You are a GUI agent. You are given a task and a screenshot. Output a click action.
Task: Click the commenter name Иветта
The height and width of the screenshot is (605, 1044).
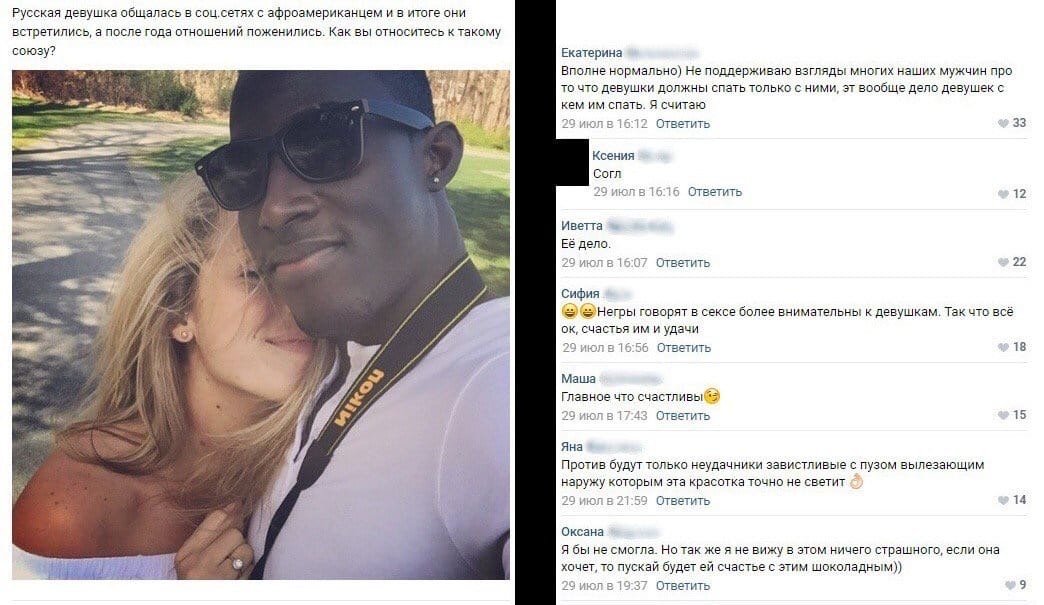click(581, 226)
